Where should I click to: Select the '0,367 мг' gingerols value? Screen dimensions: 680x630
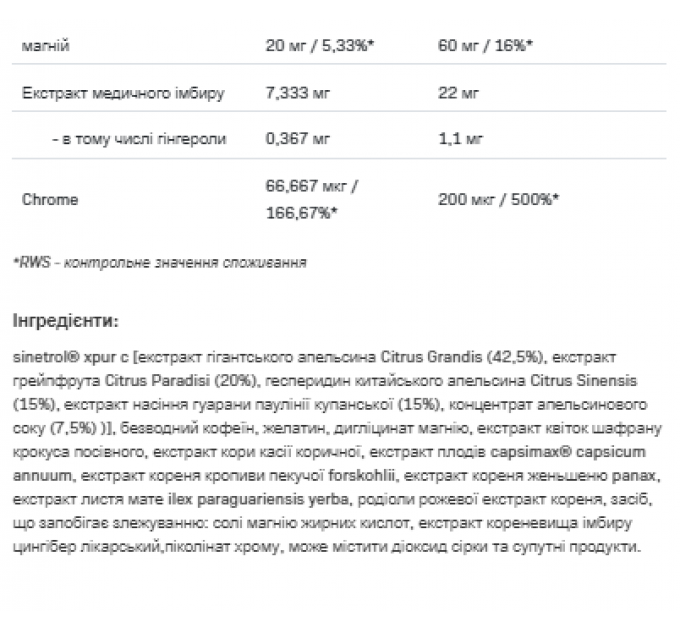coord(298,139)
